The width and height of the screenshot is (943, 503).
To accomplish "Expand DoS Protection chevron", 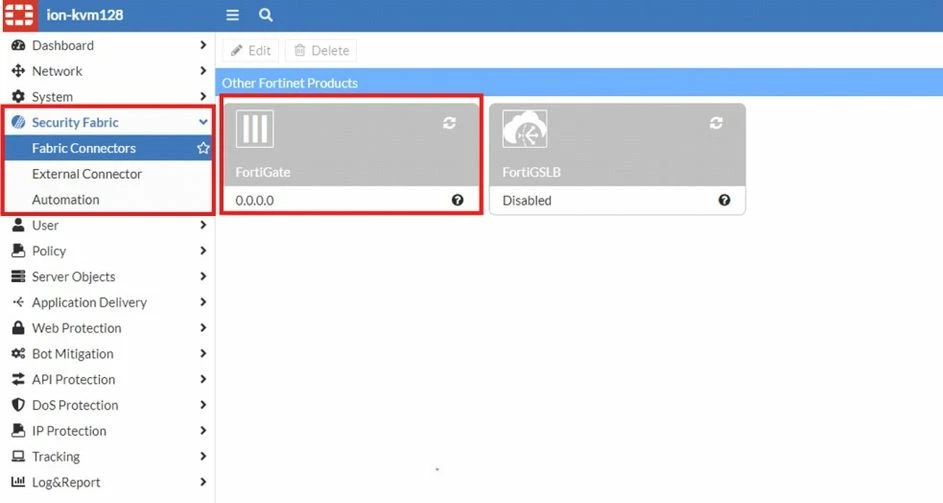I will point(203,405).
